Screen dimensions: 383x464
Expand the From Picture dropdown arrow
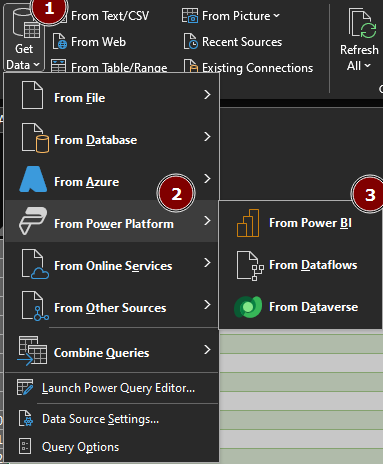pos(277,16)
